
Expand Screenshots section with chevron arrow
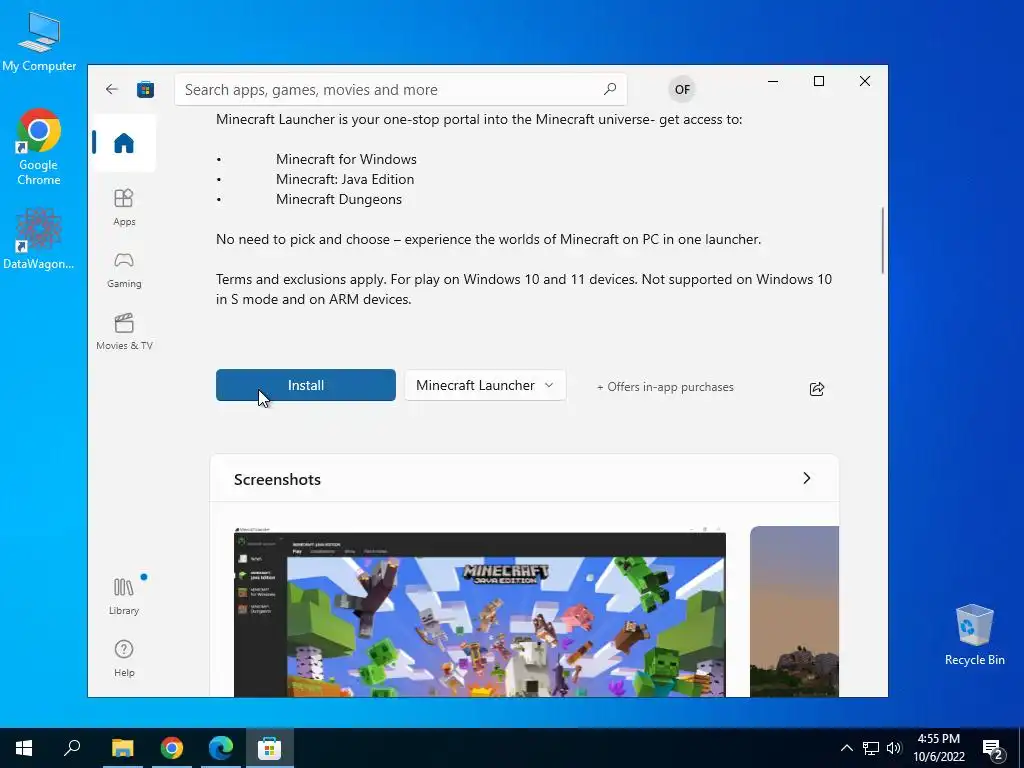coord(807,478)
